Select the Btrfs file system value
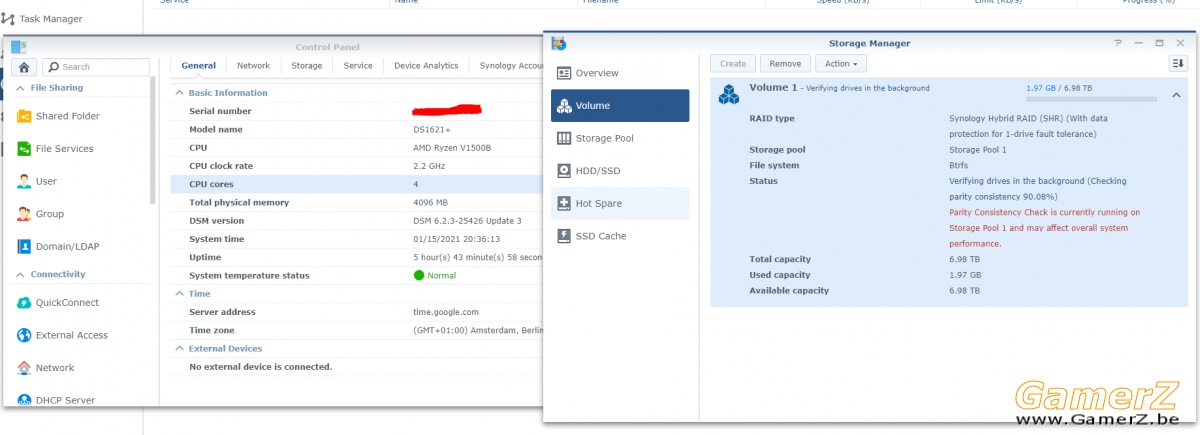1200x435 pixels. pyautogui.click(x=959, y=166)
